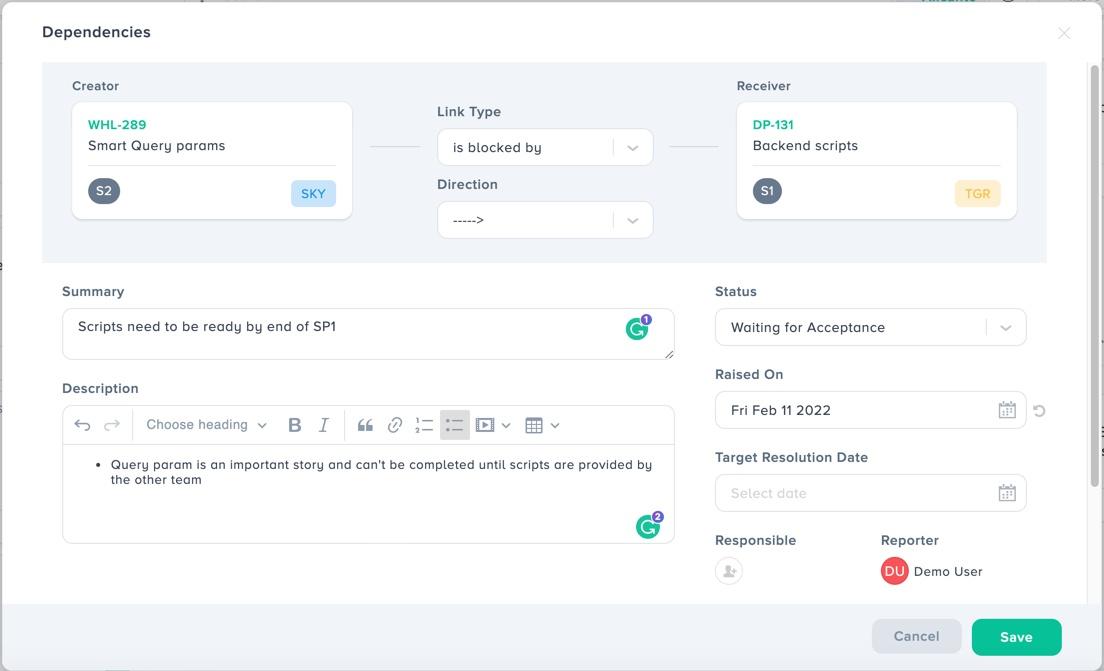
Task: Click the Redo icon in the description toolbar
Action: (110, 424)
